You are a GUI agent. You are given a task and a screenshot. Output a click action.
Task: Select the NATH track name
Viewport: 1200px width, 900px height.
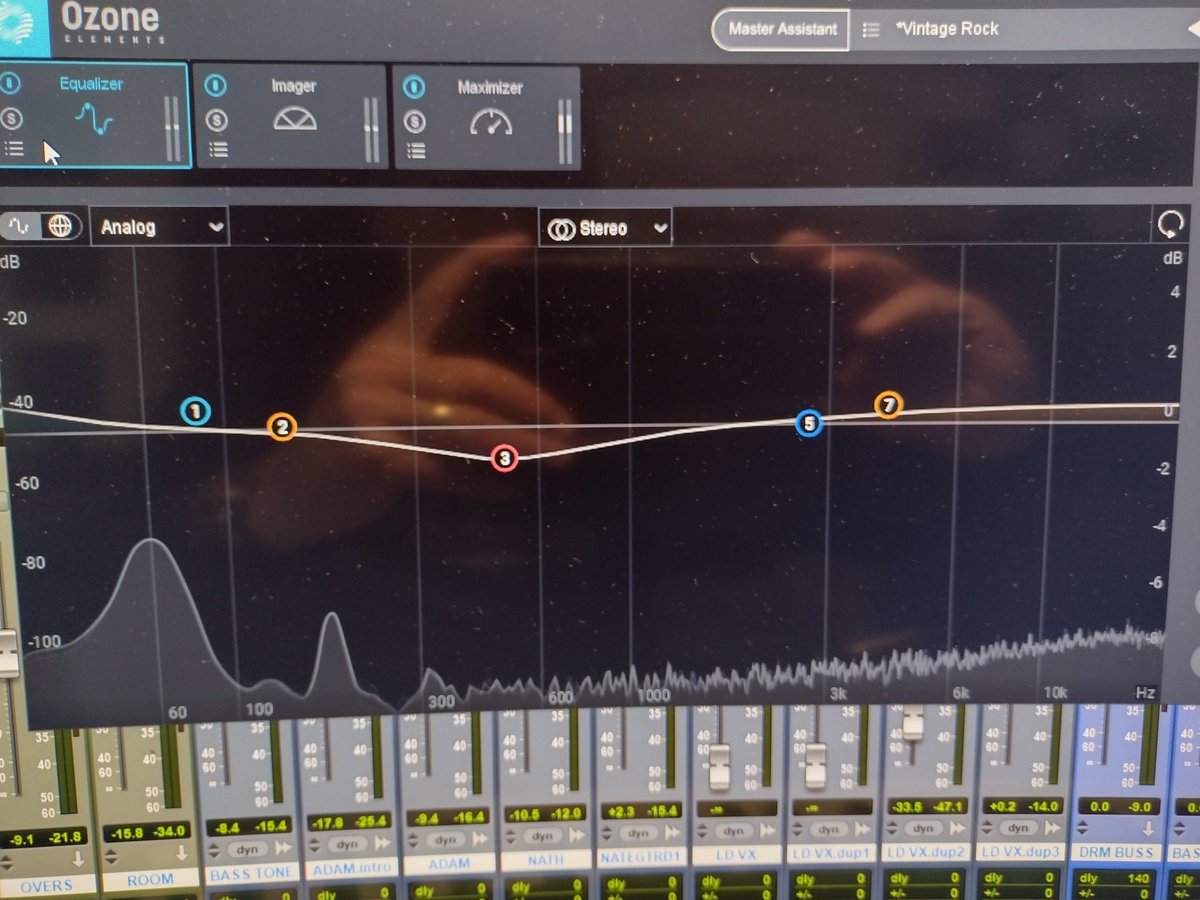544,860
